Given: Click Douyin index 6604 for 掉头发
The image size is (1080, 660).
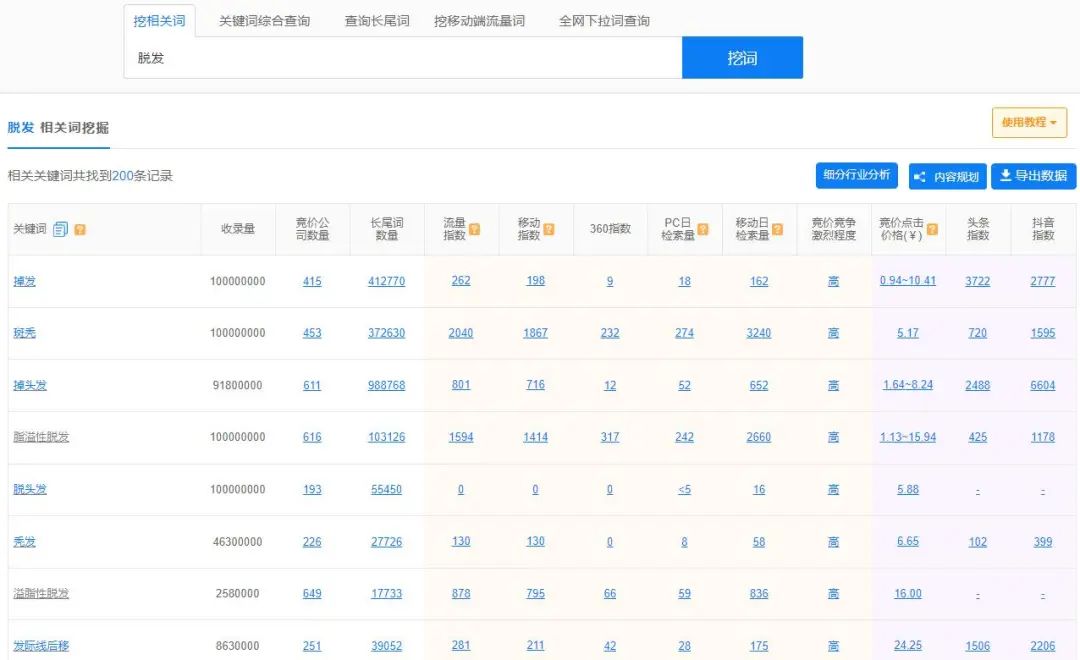Looking at the screenshot, I should (1042, 385).
